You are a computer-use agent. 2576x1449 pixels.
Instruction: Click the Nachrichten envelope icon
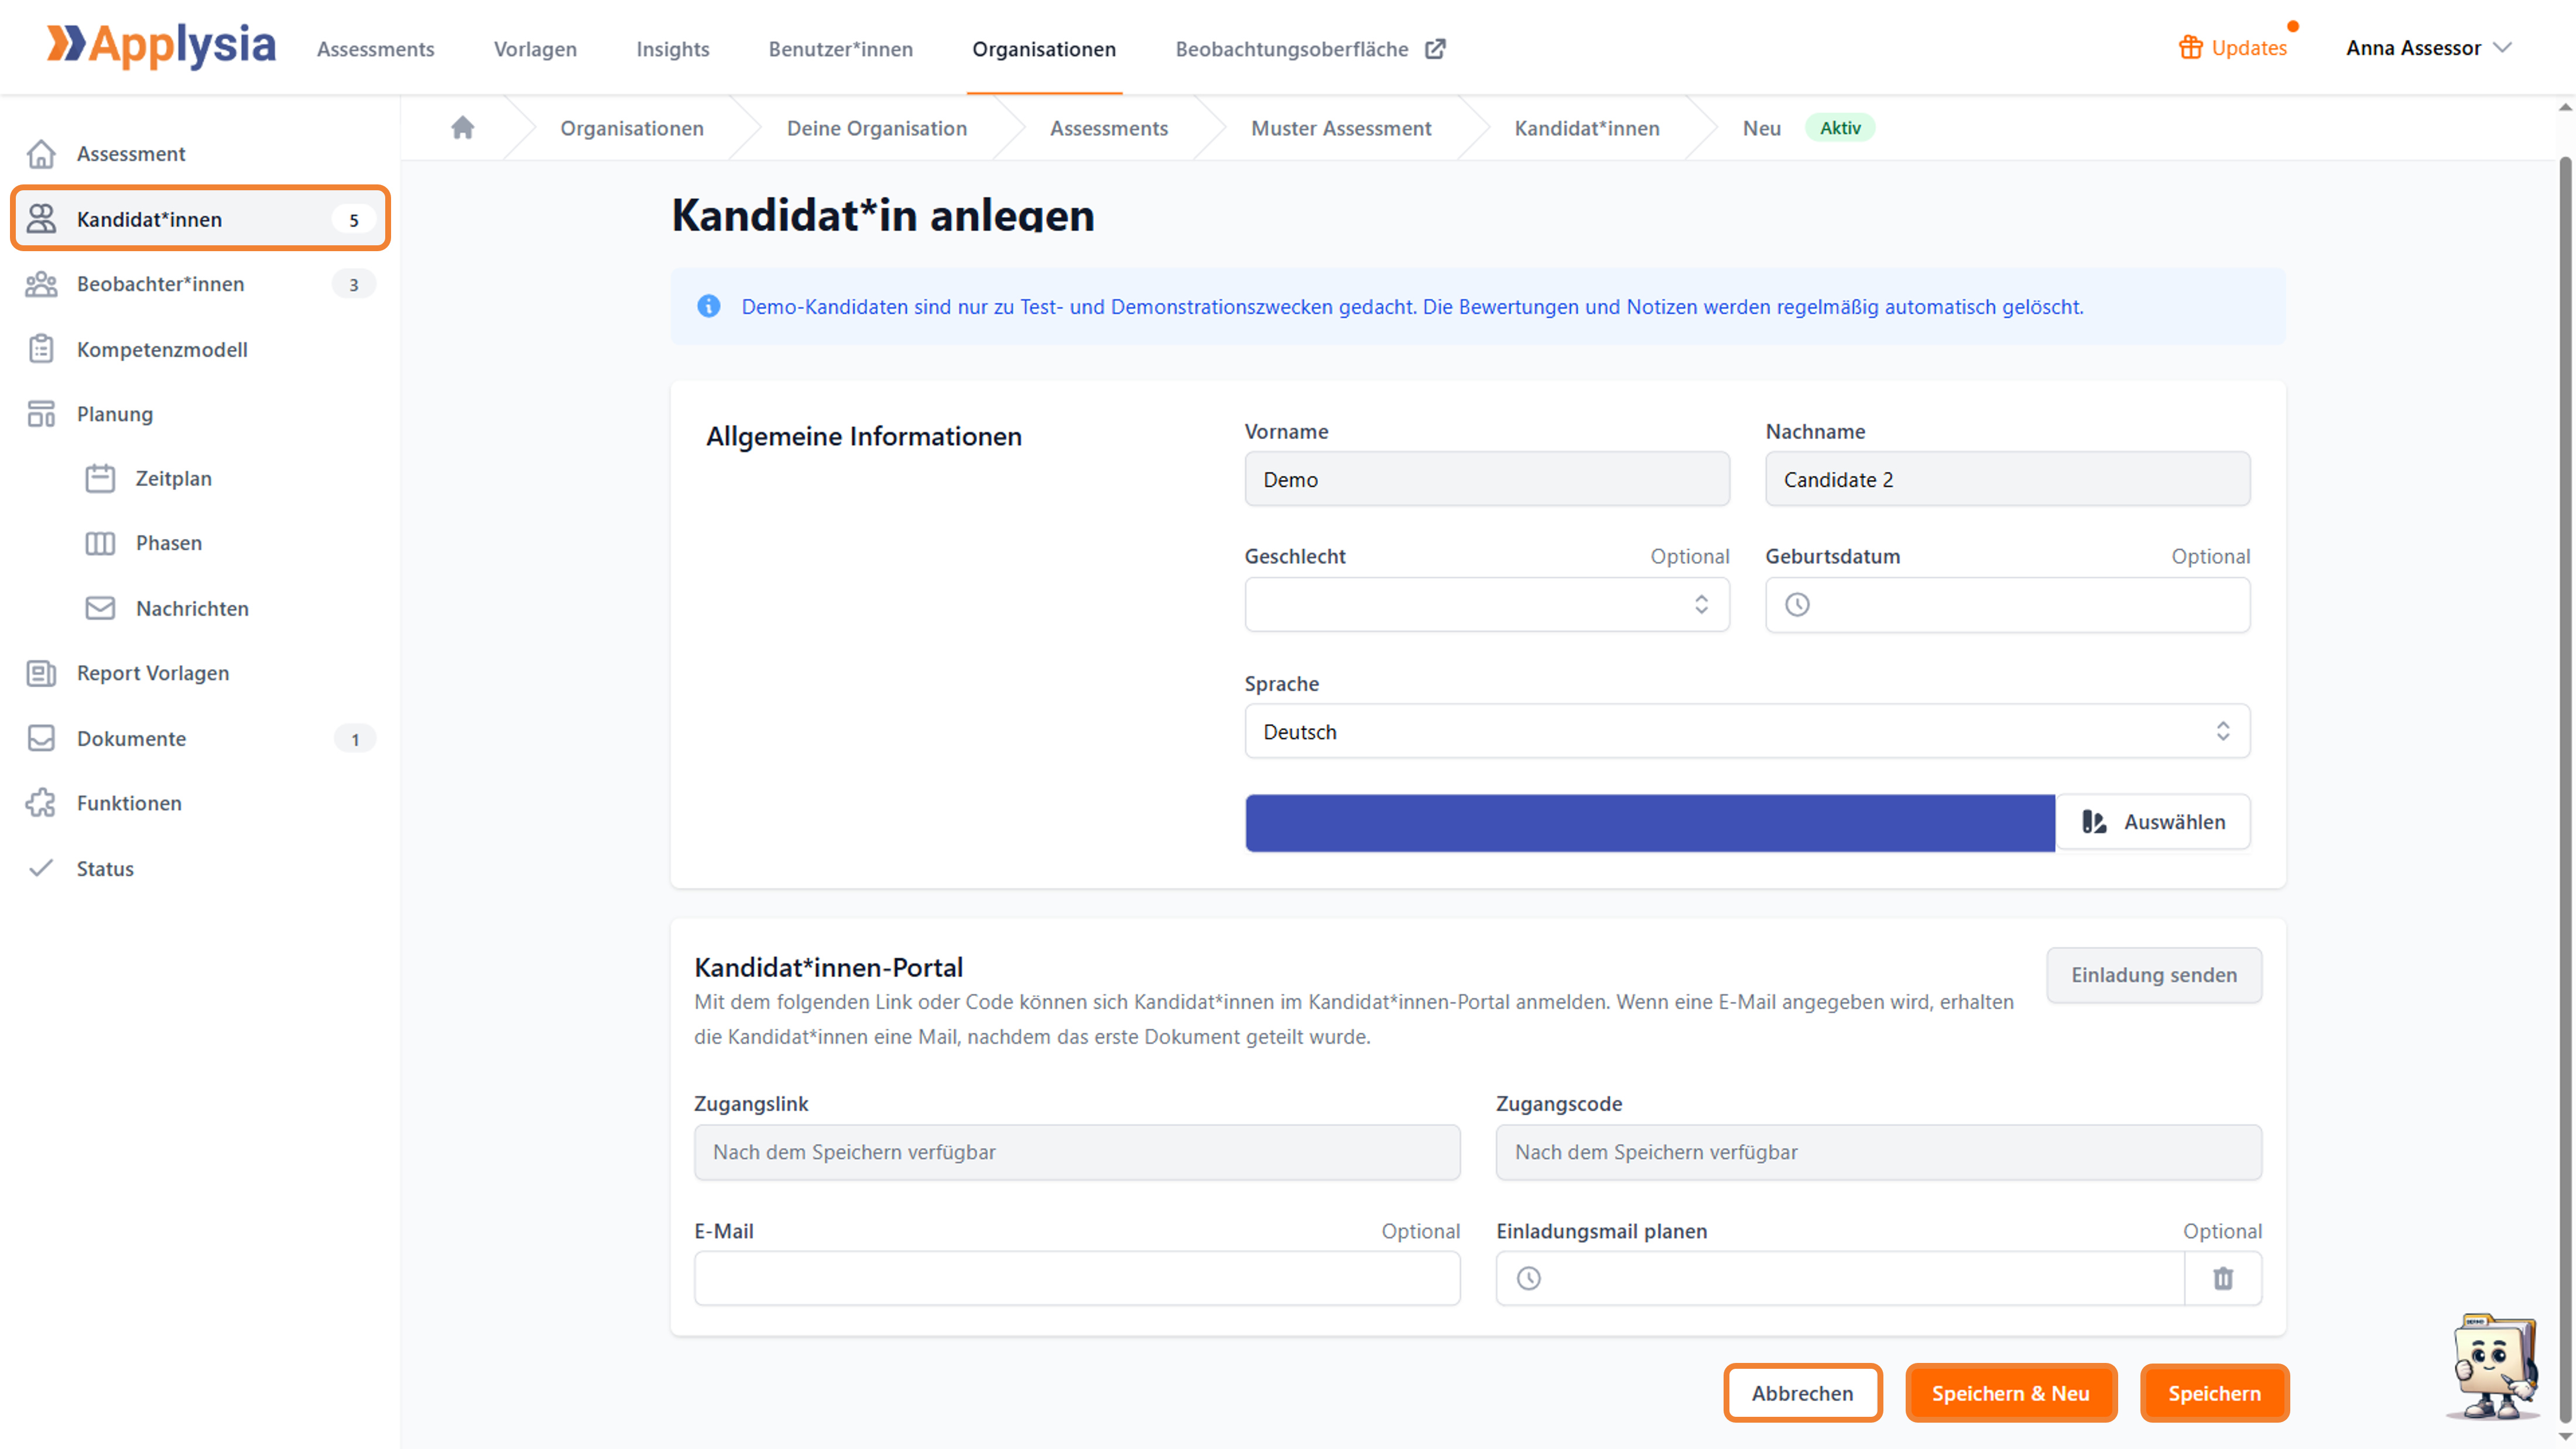click(x=100, y=608)
